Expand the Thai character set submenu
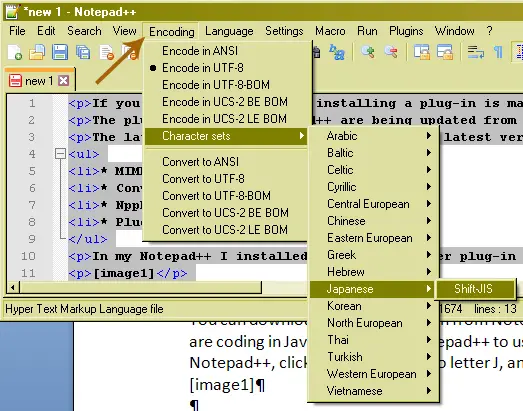The width and height of the screenshot is (523, 411). [373, 340]
